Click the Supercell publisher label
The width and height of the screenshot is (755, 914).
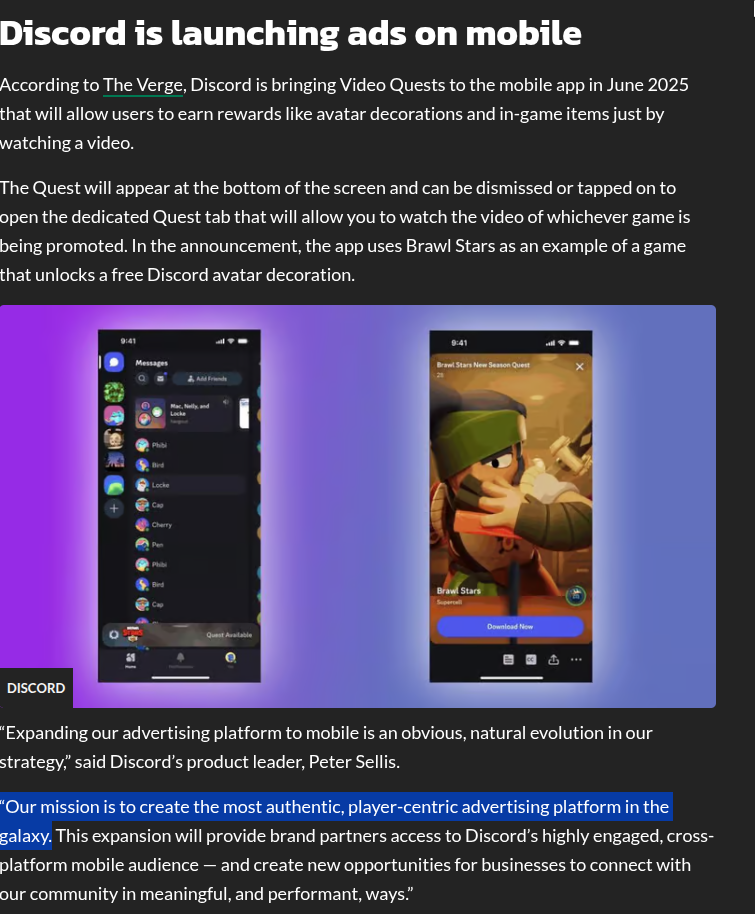coord(449,602)
